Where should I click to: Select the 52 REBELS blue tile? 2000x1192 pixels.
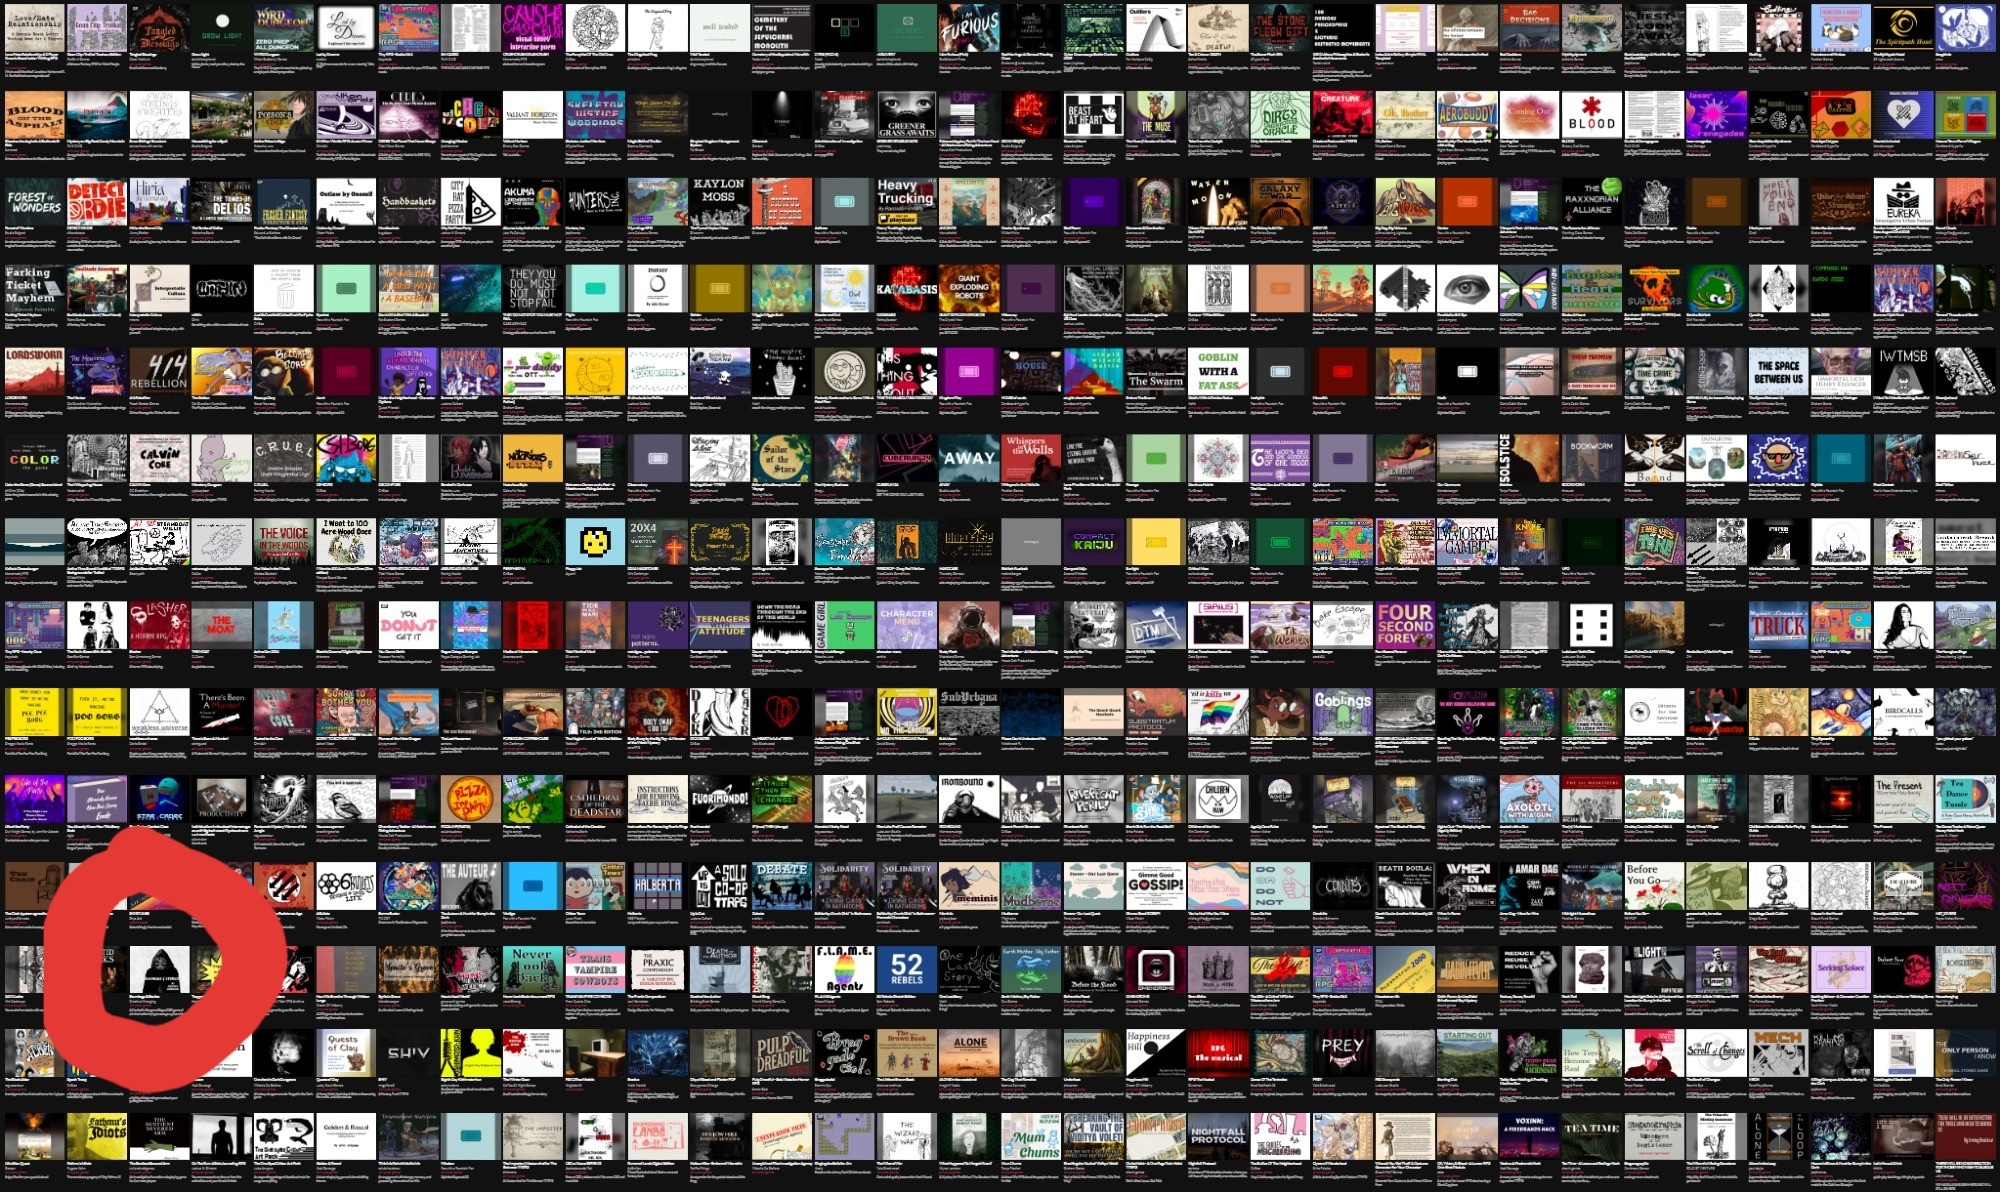tap(906, 969)
